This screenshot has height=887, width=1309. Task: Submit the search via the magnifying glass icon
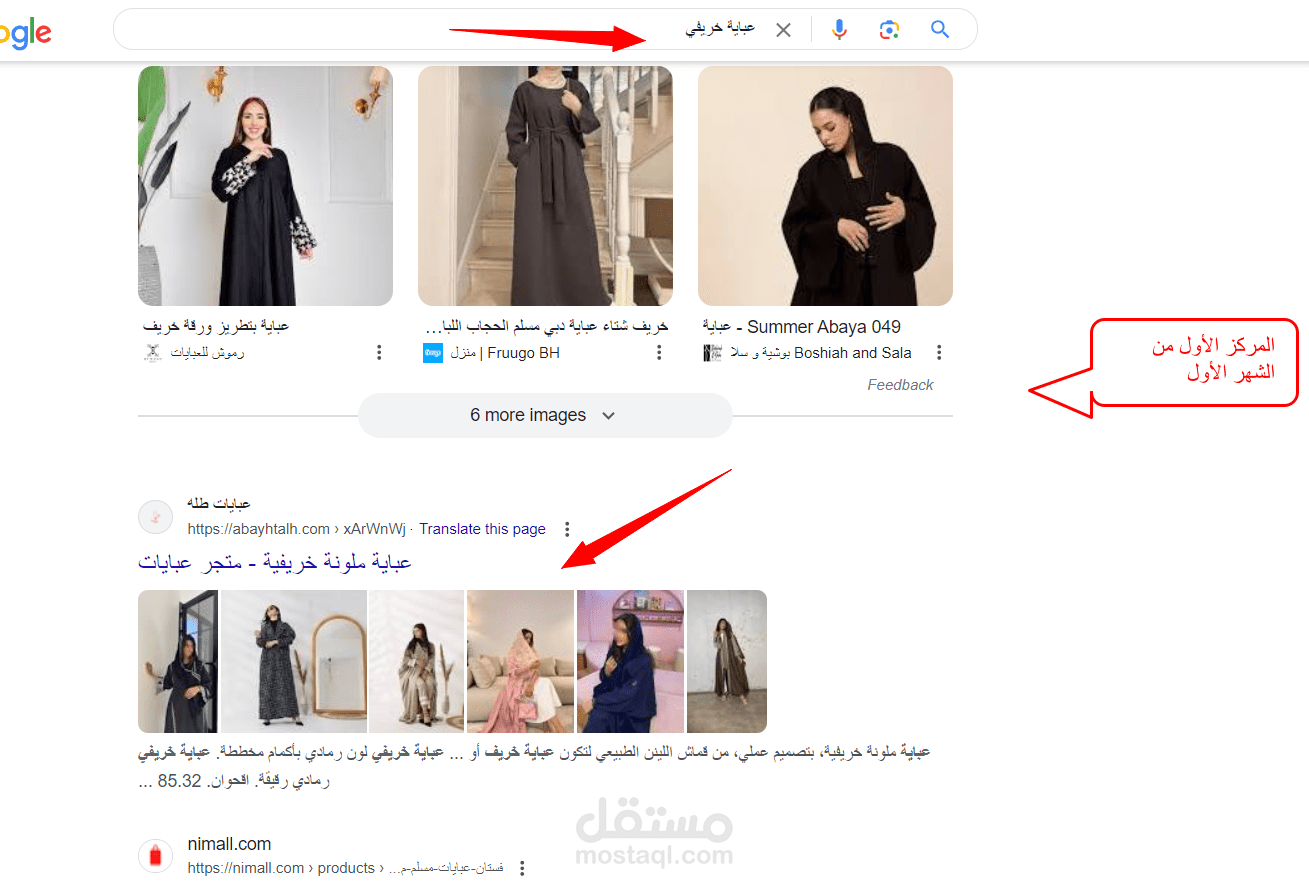939,29
